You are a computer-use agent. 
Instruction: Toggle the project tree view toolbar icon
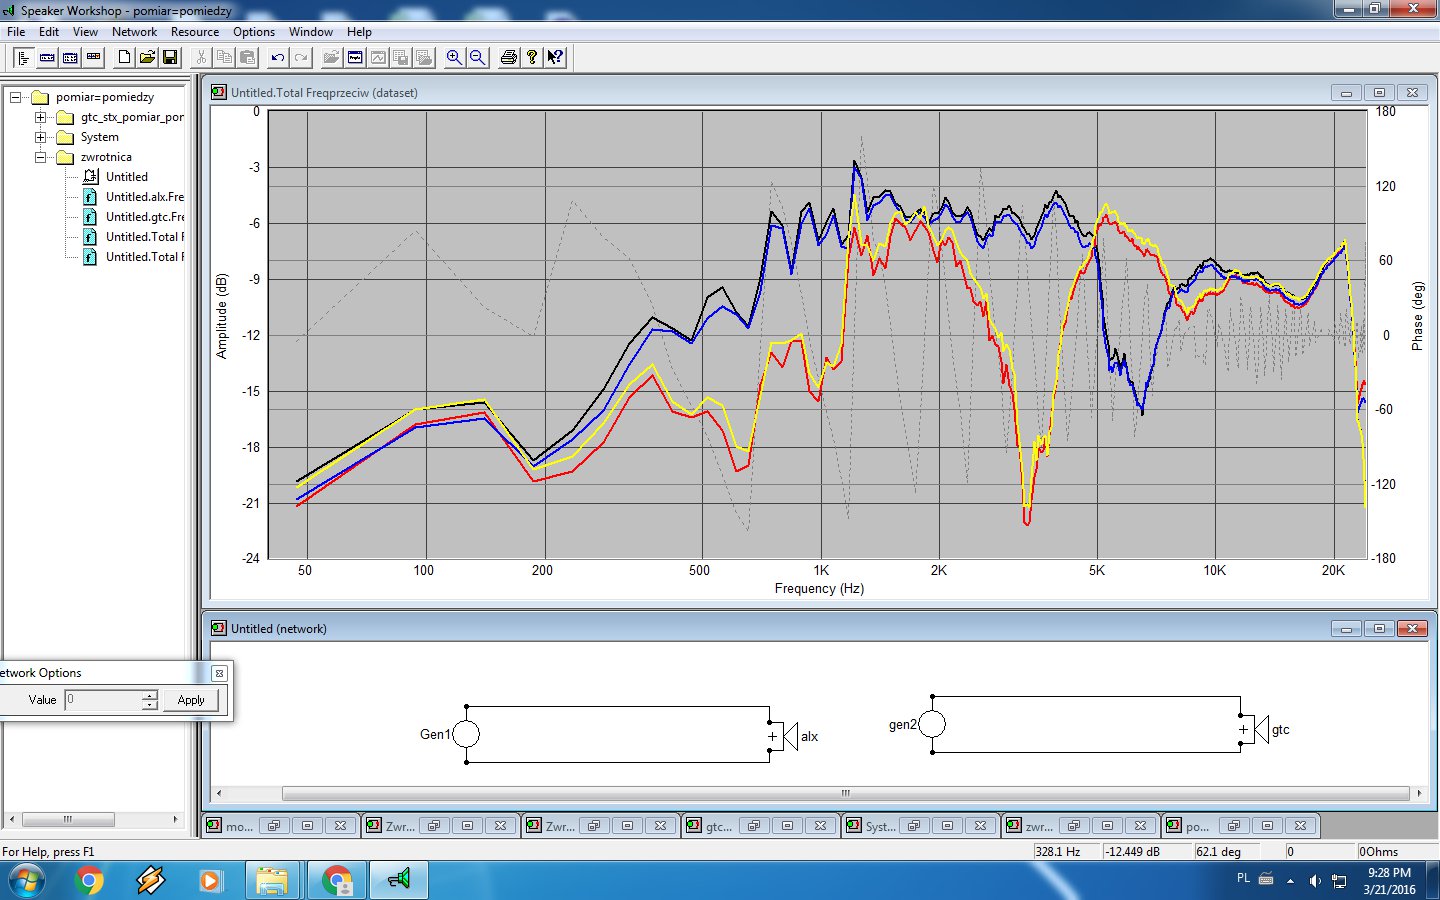pos(23,57)
